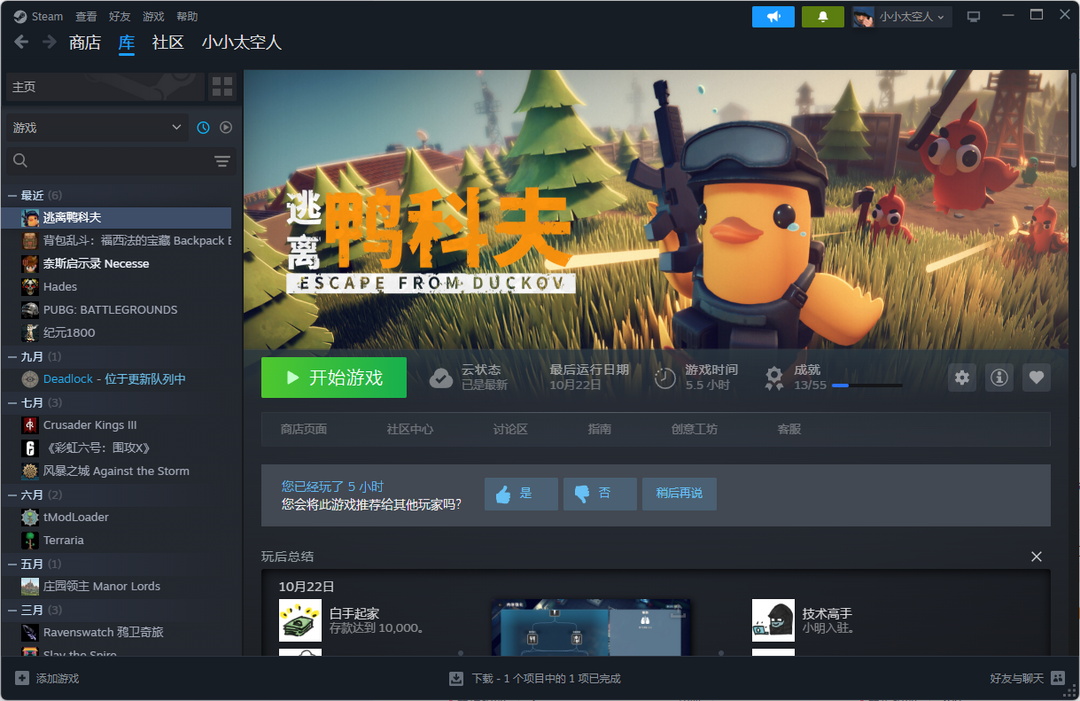Click the achievements progress bar
The width and height of the screenshot is (1080, 701).
point(866,386)
